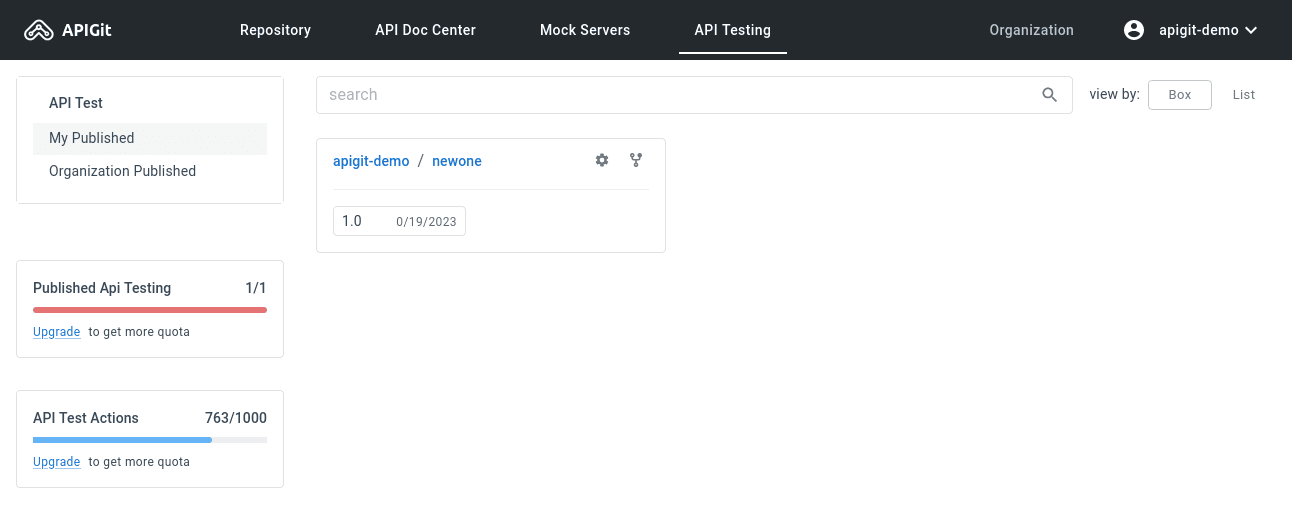Open the Repository tab

coord(275,30)
